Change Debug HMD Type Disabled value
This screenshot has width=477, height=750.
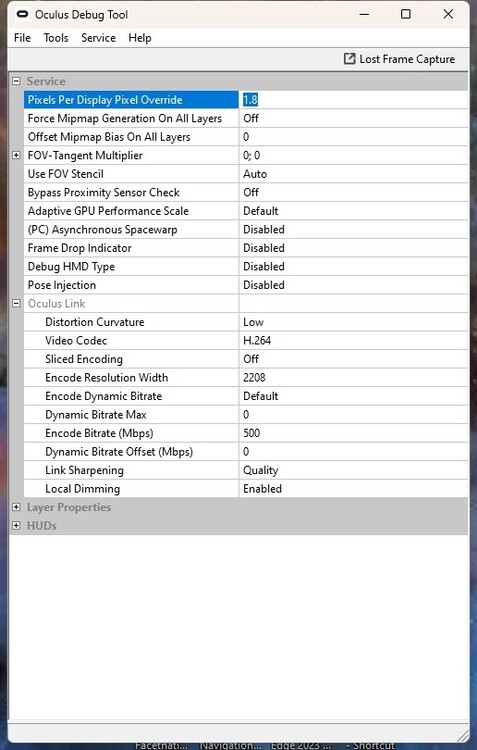click(353, 266)
